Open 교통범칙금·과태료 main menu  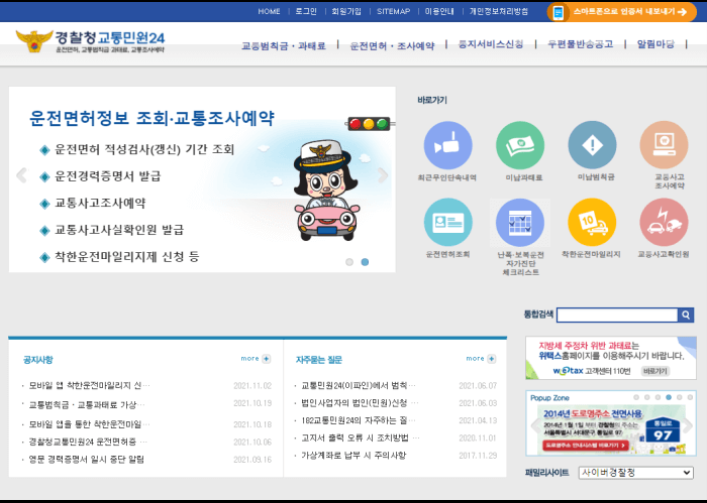284,46
